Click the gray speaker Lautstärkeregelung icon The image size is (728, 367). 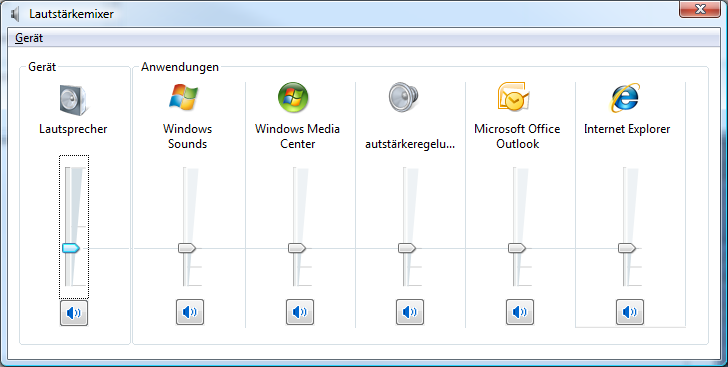[x=403, y=97]
